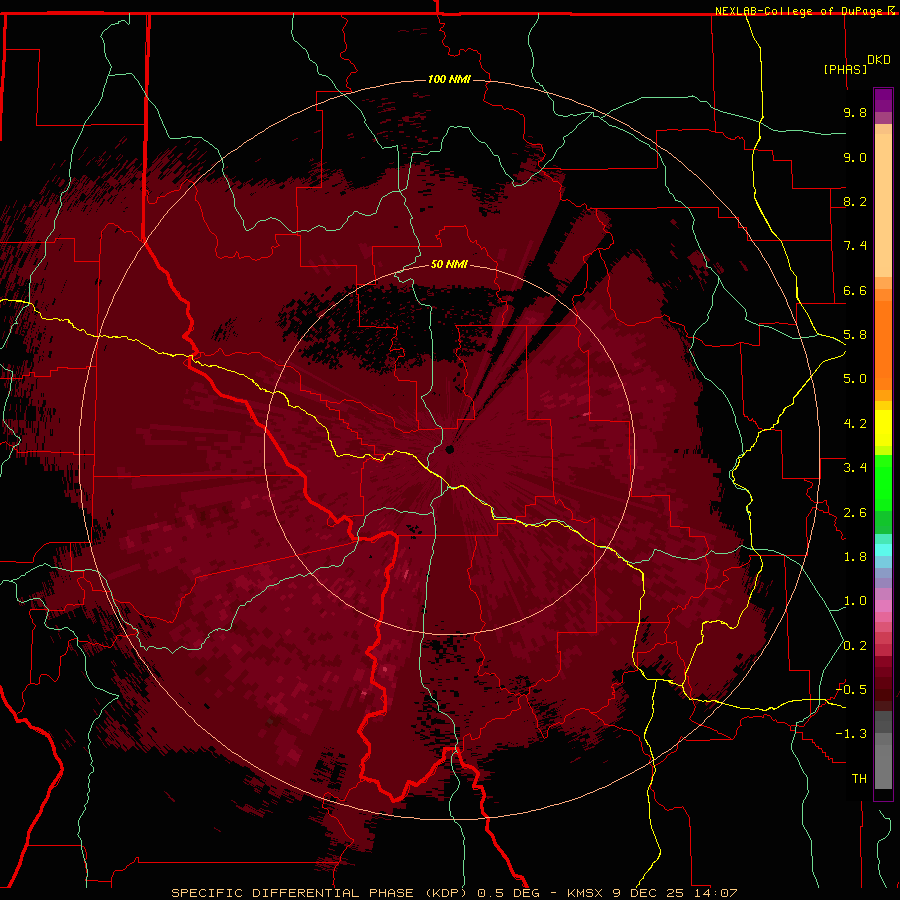Click the 2.6 value on the legend
The image size is (900, 900).
pos(855,513)
